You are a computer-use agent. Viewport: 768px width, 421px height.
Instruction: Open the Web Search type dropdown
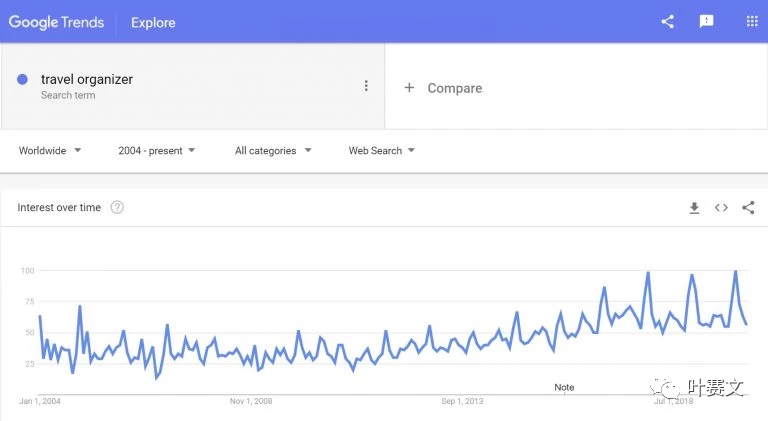pos(382,151)
